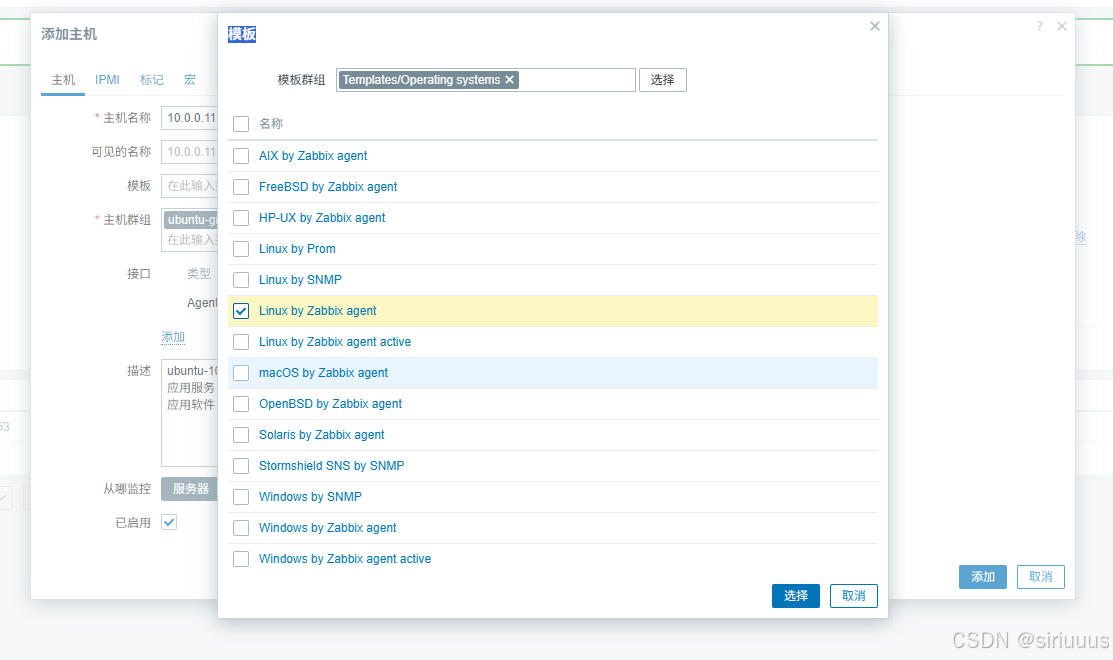
Task: Click the 描述 text area
Action: pyautogui.click(x=190, y=413)
